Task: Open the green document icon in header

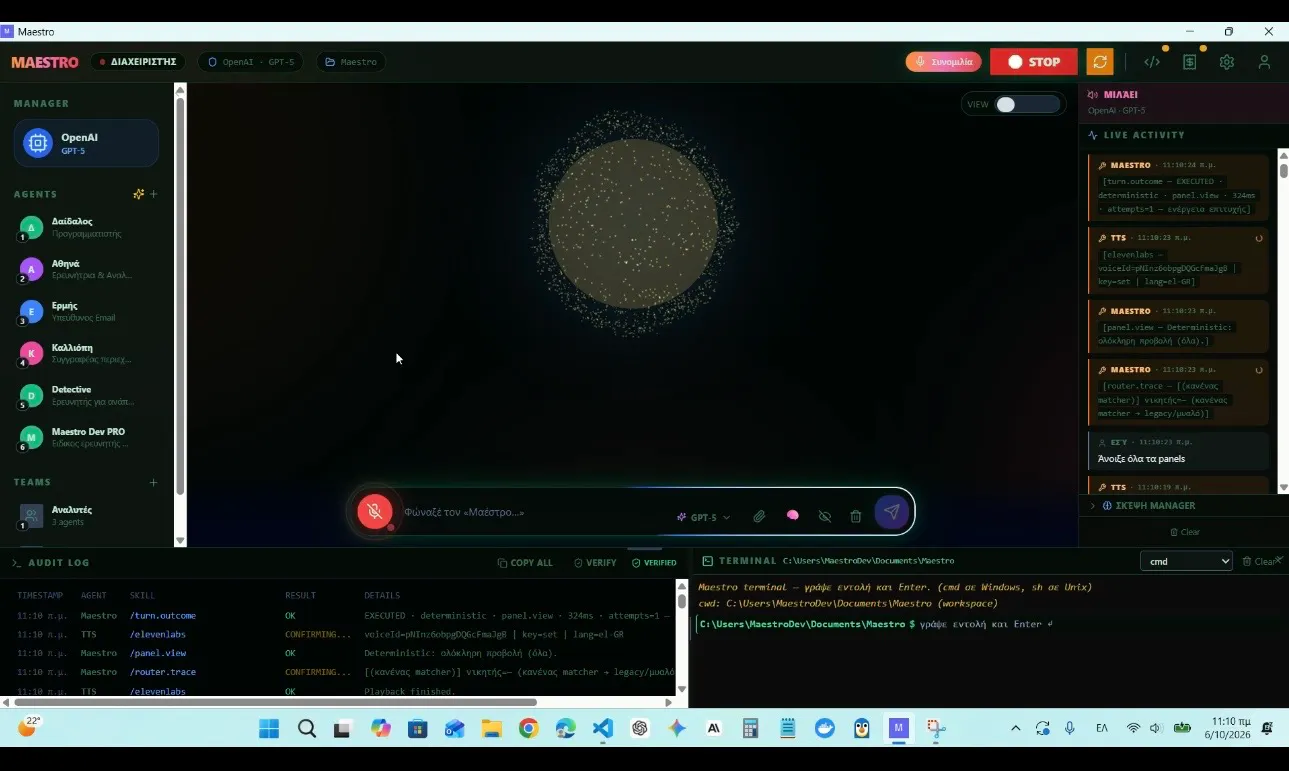Action: point(1189,62)
